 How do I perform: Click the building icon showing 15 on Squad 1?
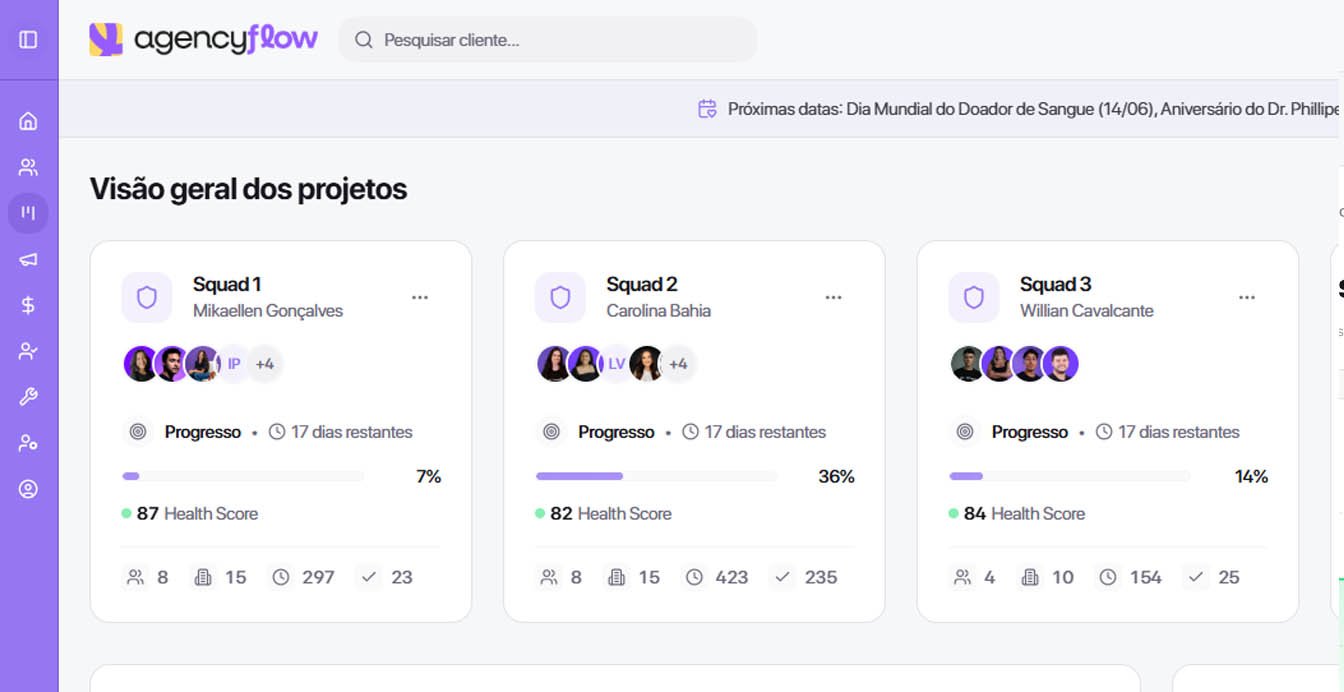tap(203, 577)
